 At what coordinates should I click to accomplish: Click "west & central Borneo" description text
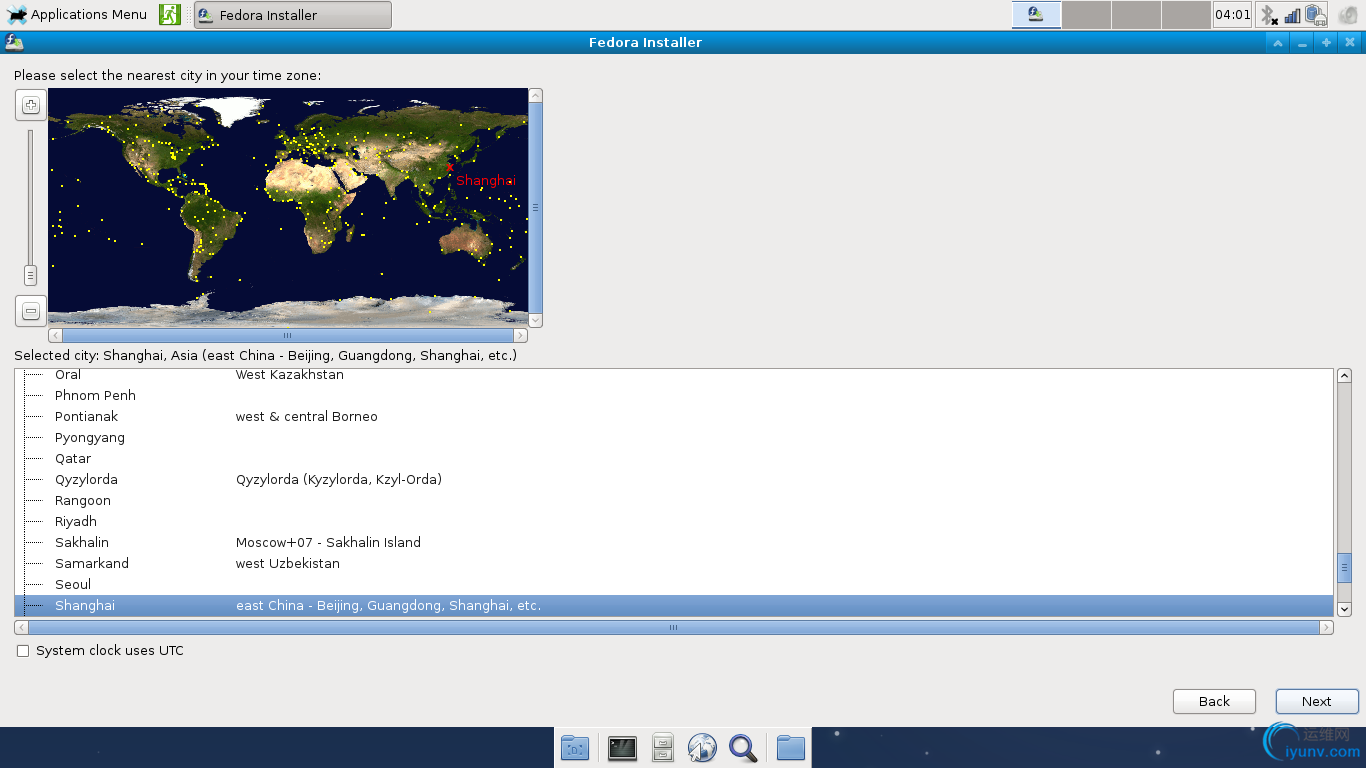click(x=307, y=417)
